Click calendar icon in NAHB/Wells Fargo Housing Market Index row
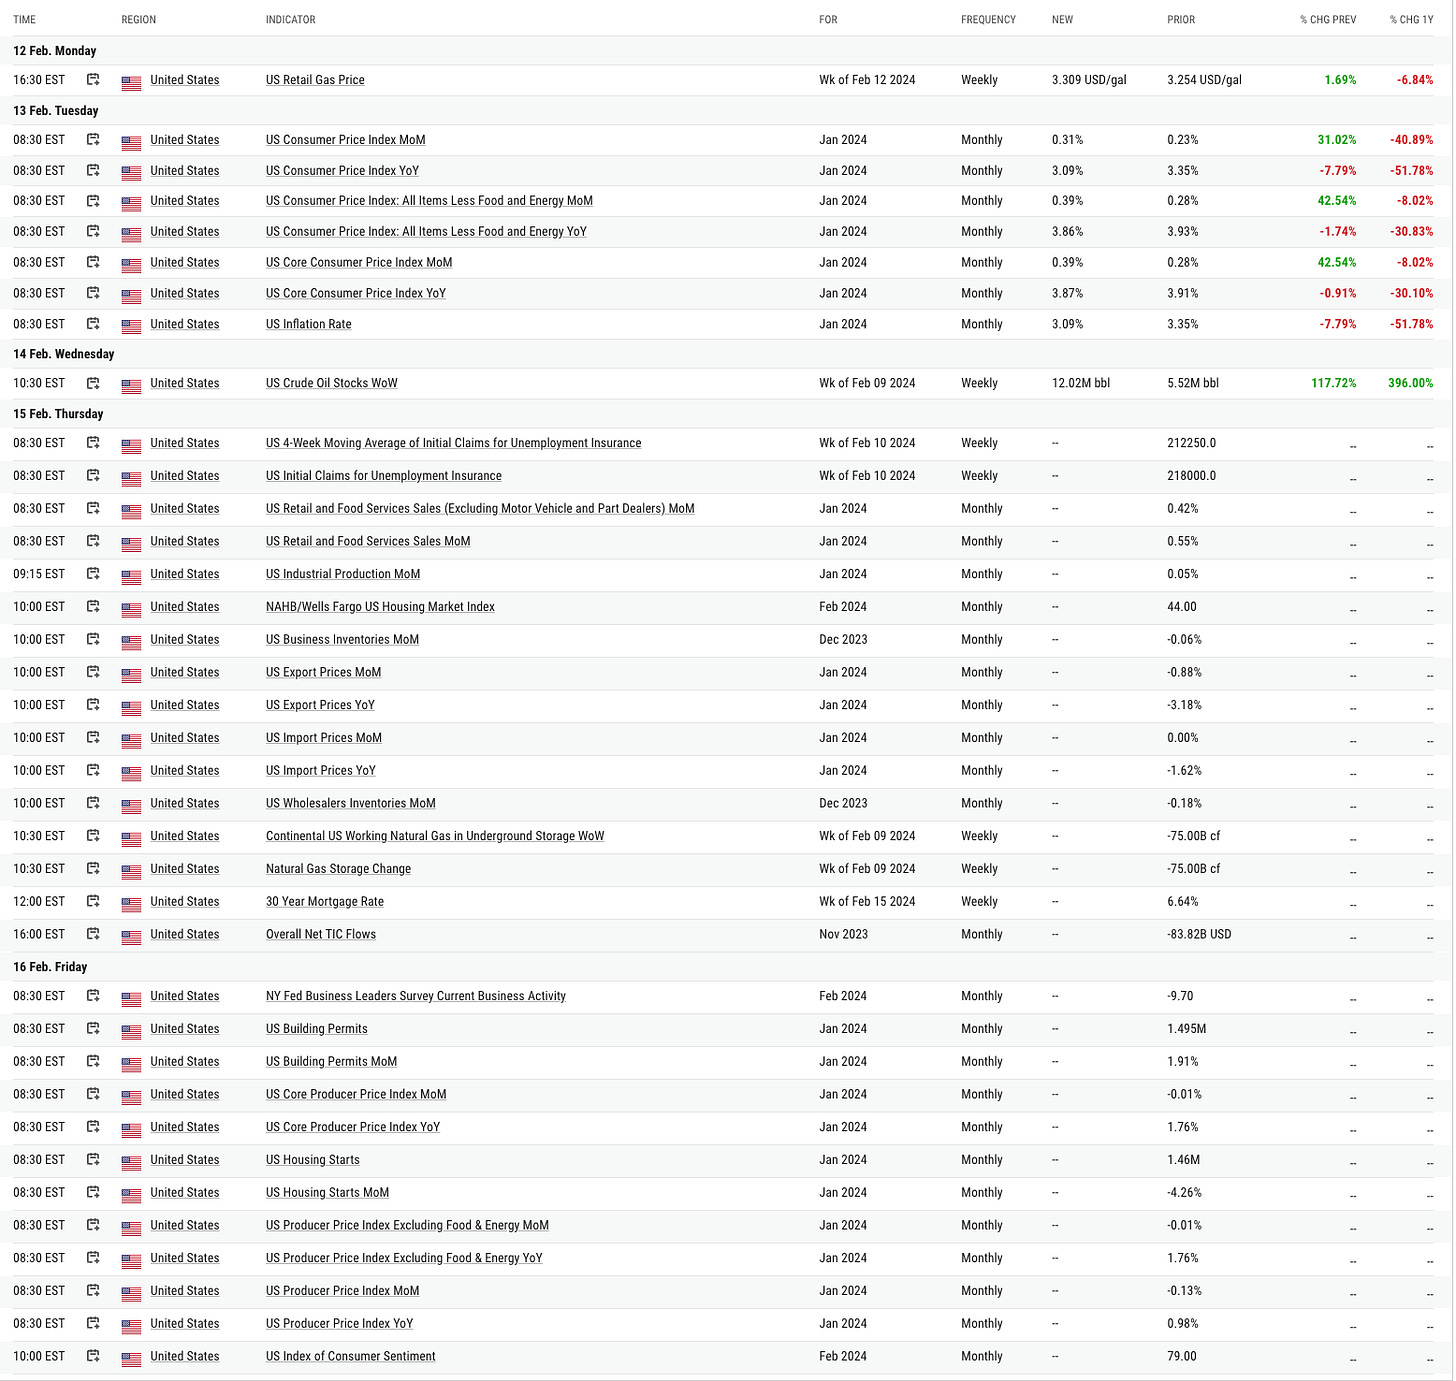1456x1381 pixels. click(x=93, y=606)
